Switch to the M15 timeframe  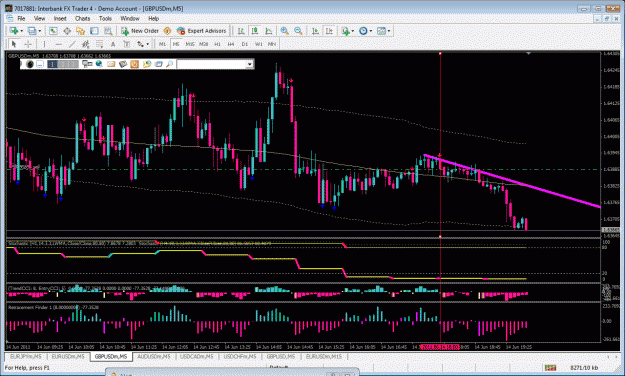click(190, 44)
